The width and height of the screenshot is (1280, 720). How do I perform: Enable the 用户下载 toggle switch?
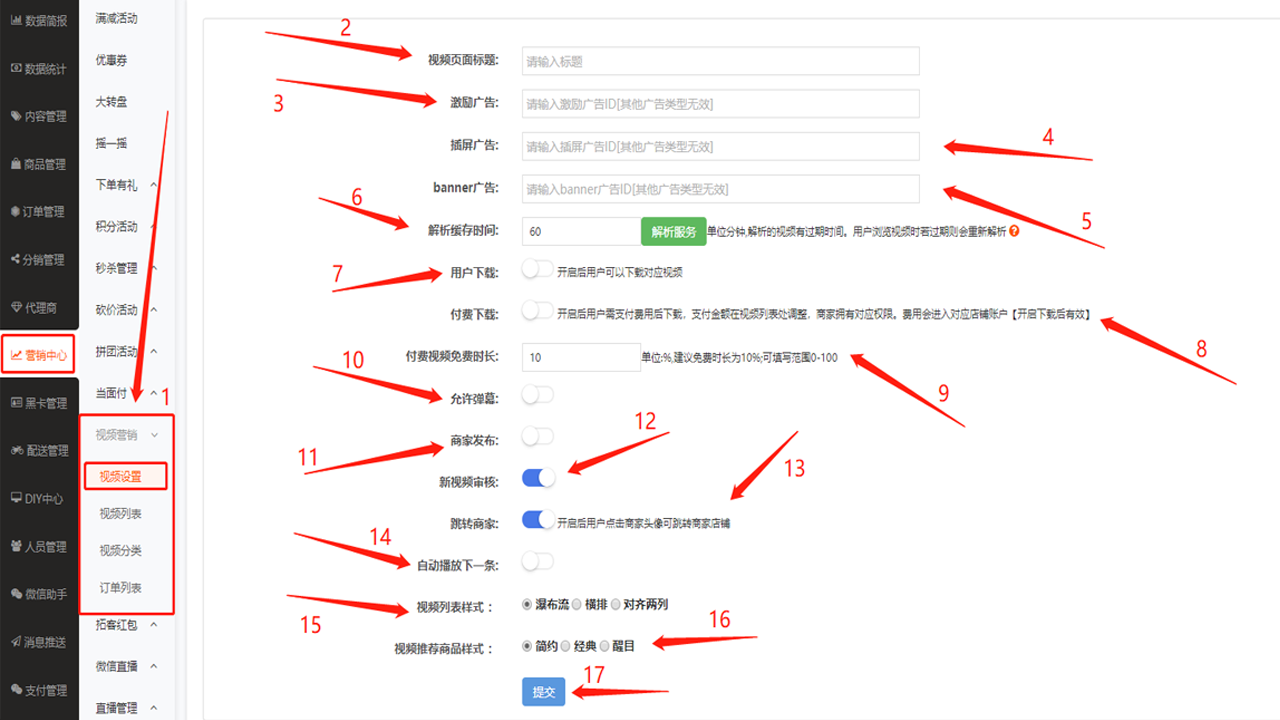click(538, 270)
